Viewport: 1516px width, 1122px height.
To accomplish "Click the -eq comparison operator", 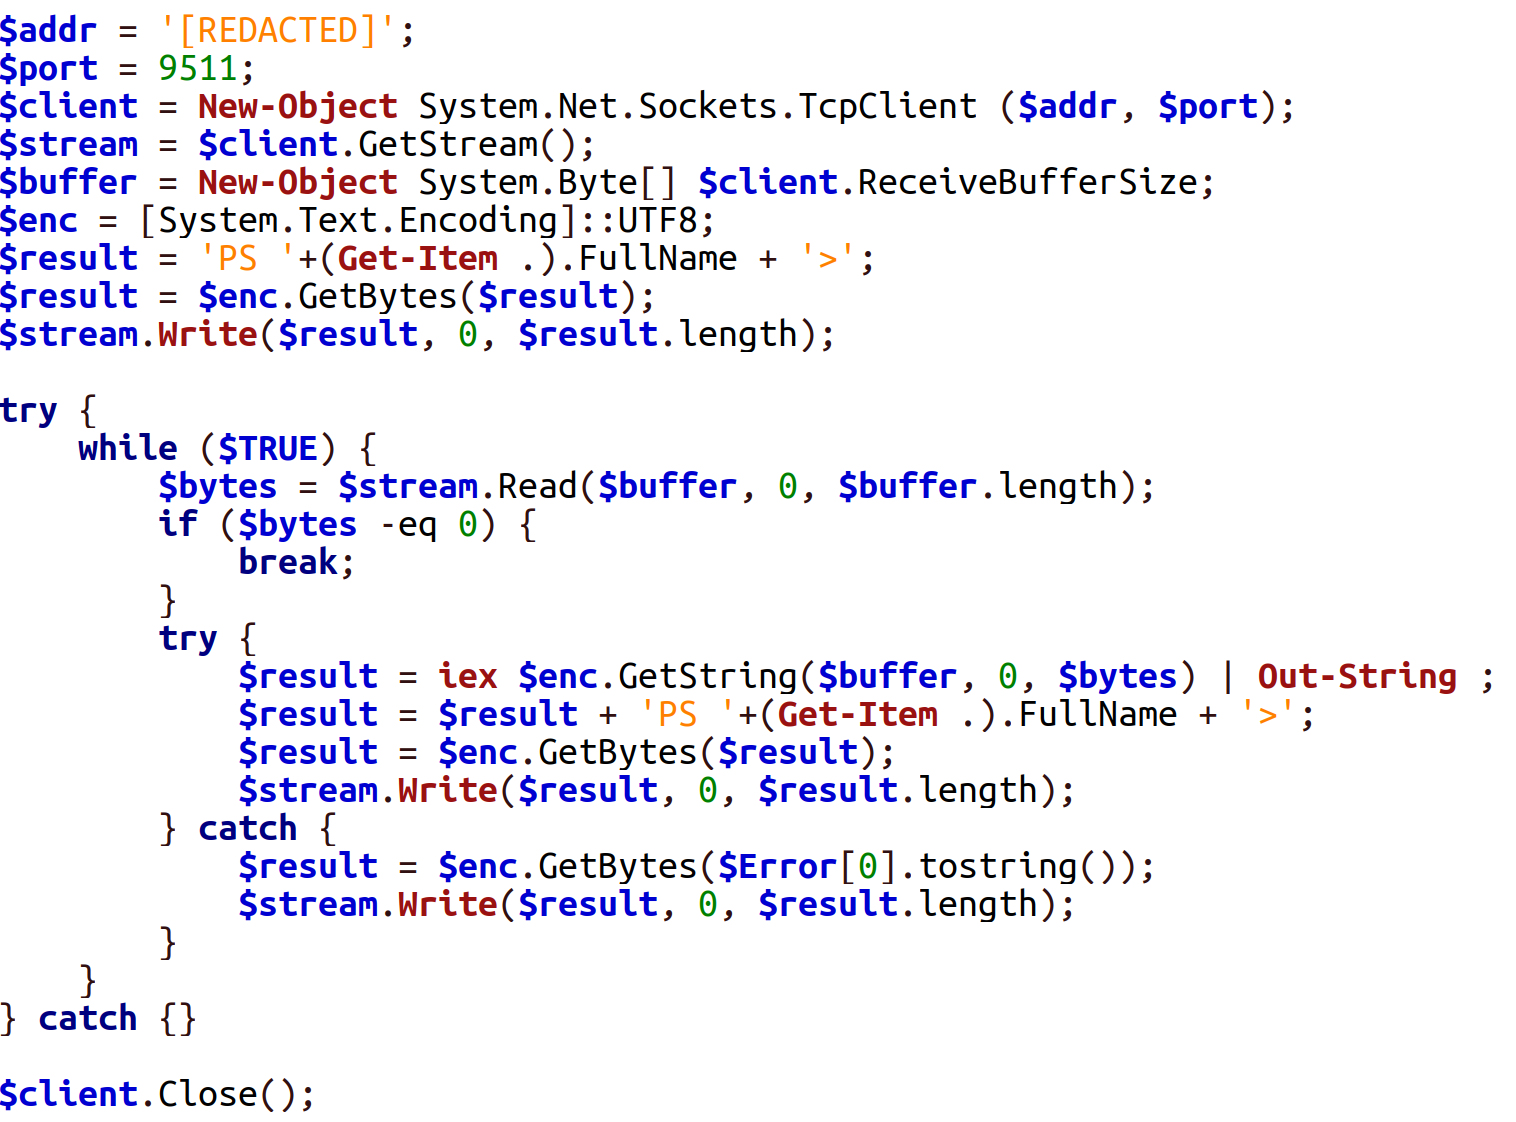I will pyautogui.click(x=408, y=524).
